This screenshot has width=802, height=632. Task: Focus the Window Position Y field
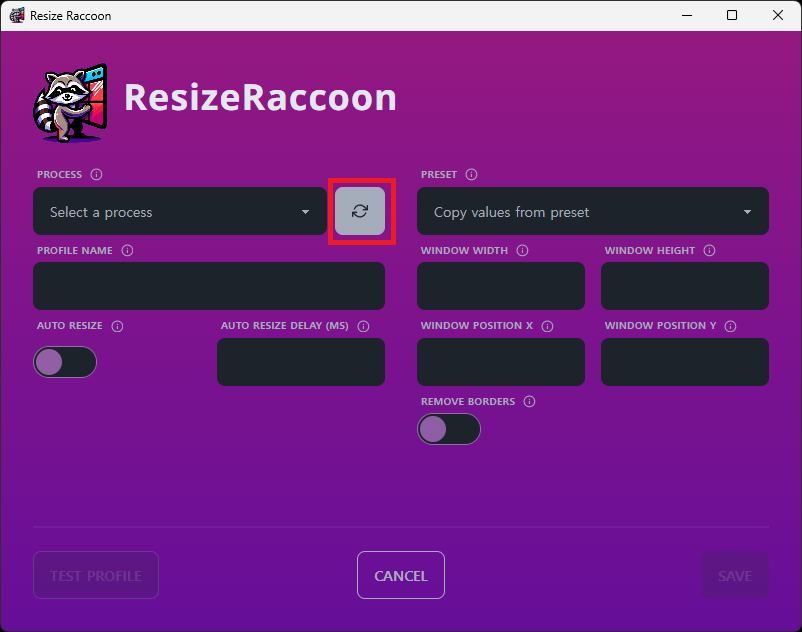[x=685, y=362]
